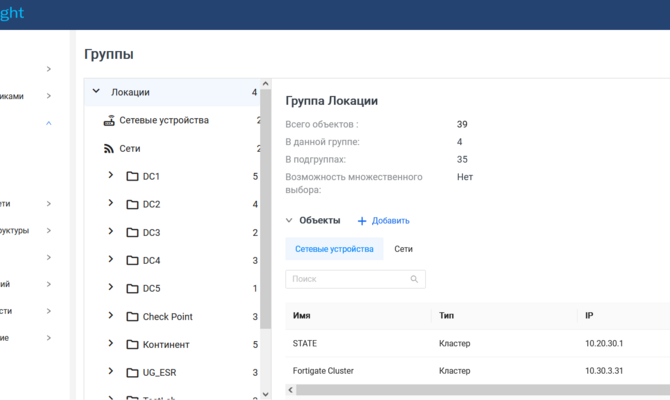Collapse the Локации group tree
The height and width of the screenshot is (400, 670).
(96, 91)
